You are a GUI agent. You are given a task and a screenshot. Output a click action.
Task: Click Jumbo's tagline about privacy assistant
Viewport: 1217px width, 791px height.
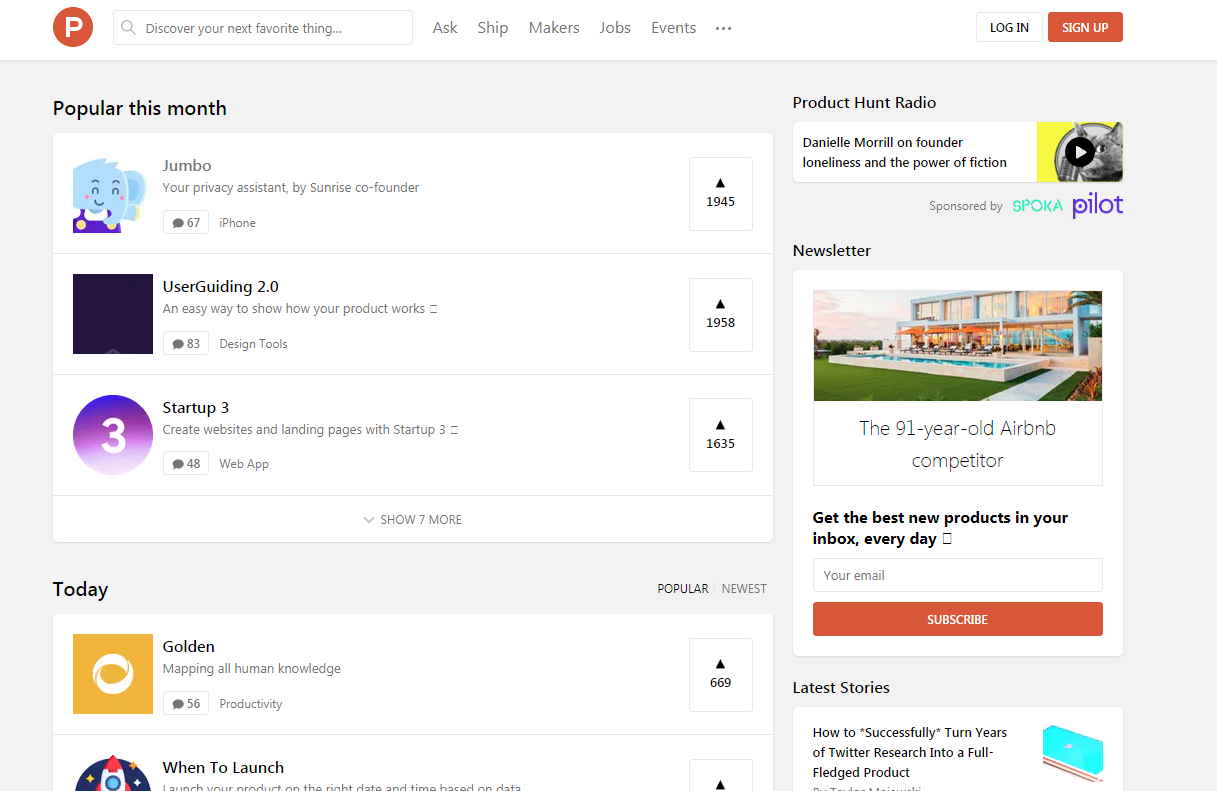pyautogui.click(x=291, y=188)
